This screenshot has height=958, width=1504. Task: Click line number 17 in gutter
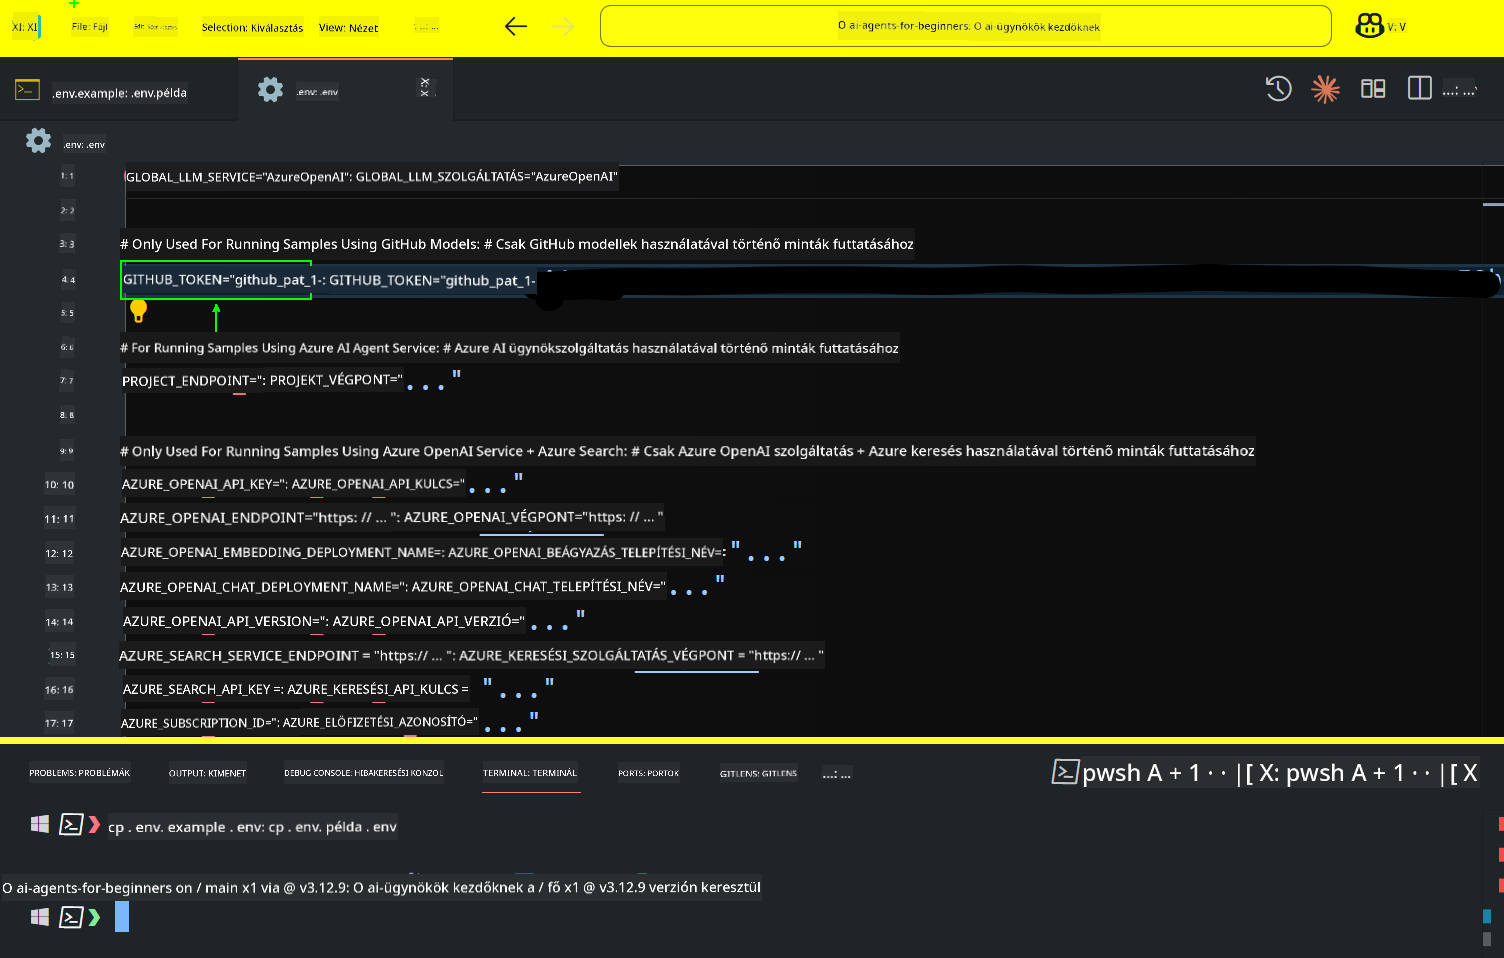pos(59,723)
